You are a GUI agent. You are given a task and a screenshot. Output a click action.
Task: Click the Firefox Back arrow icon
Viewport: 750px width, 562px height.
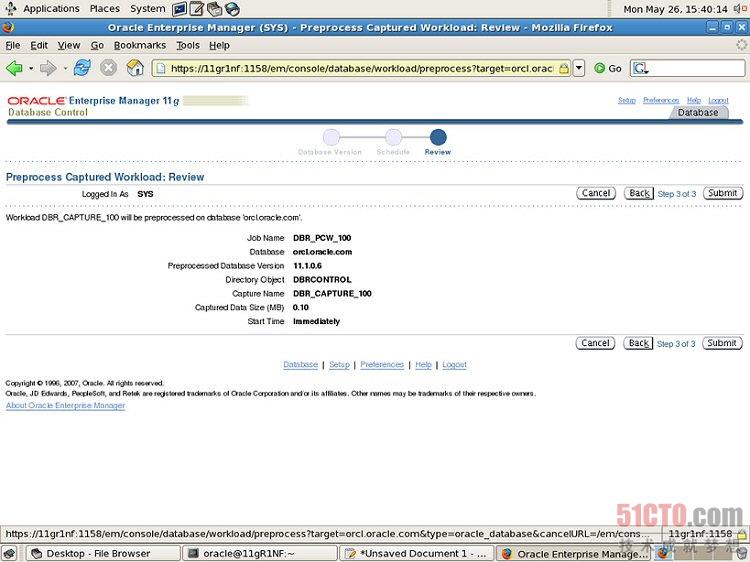[x=14, y=68]
